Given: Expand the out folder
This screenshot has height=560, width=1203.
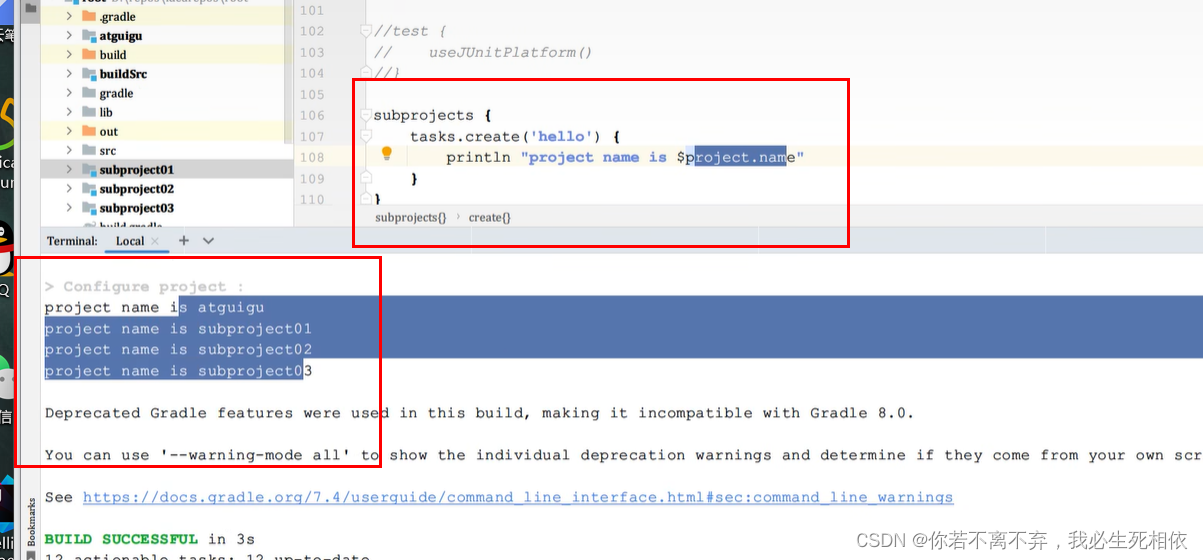Looking at the screenshot, I should (x=69, y=131).
